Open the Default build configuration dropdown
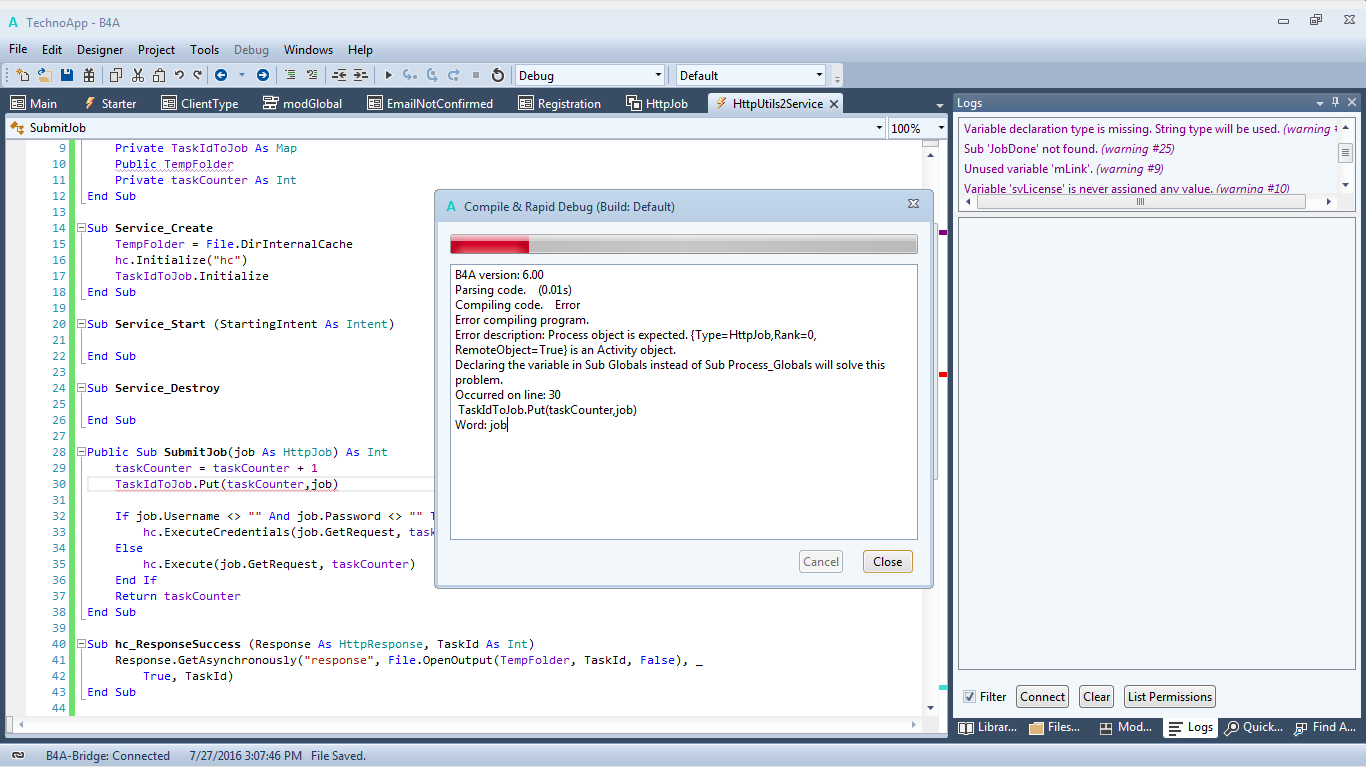Viewport: 1366px width, 768px height. click(x=819, y=75)
